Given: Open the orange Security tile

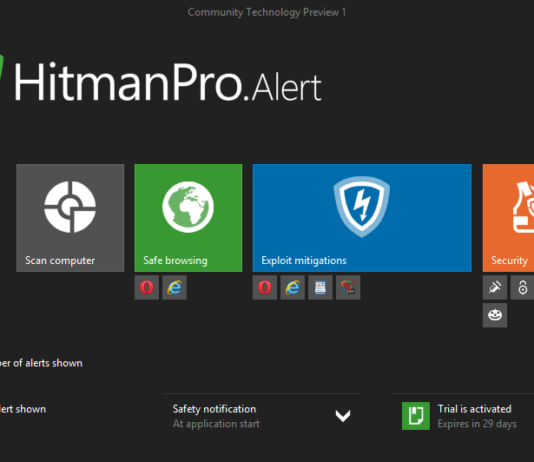Looking at the screenshot, I should (508, 218).
